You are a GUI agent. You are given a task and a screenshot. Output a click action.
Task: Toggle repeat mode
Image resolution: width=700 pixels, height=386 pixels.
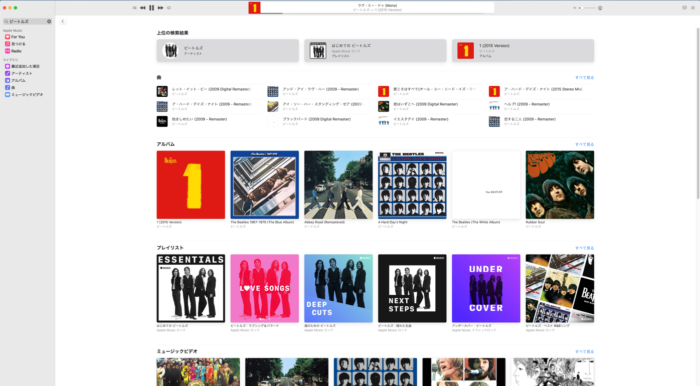point(169,8)
